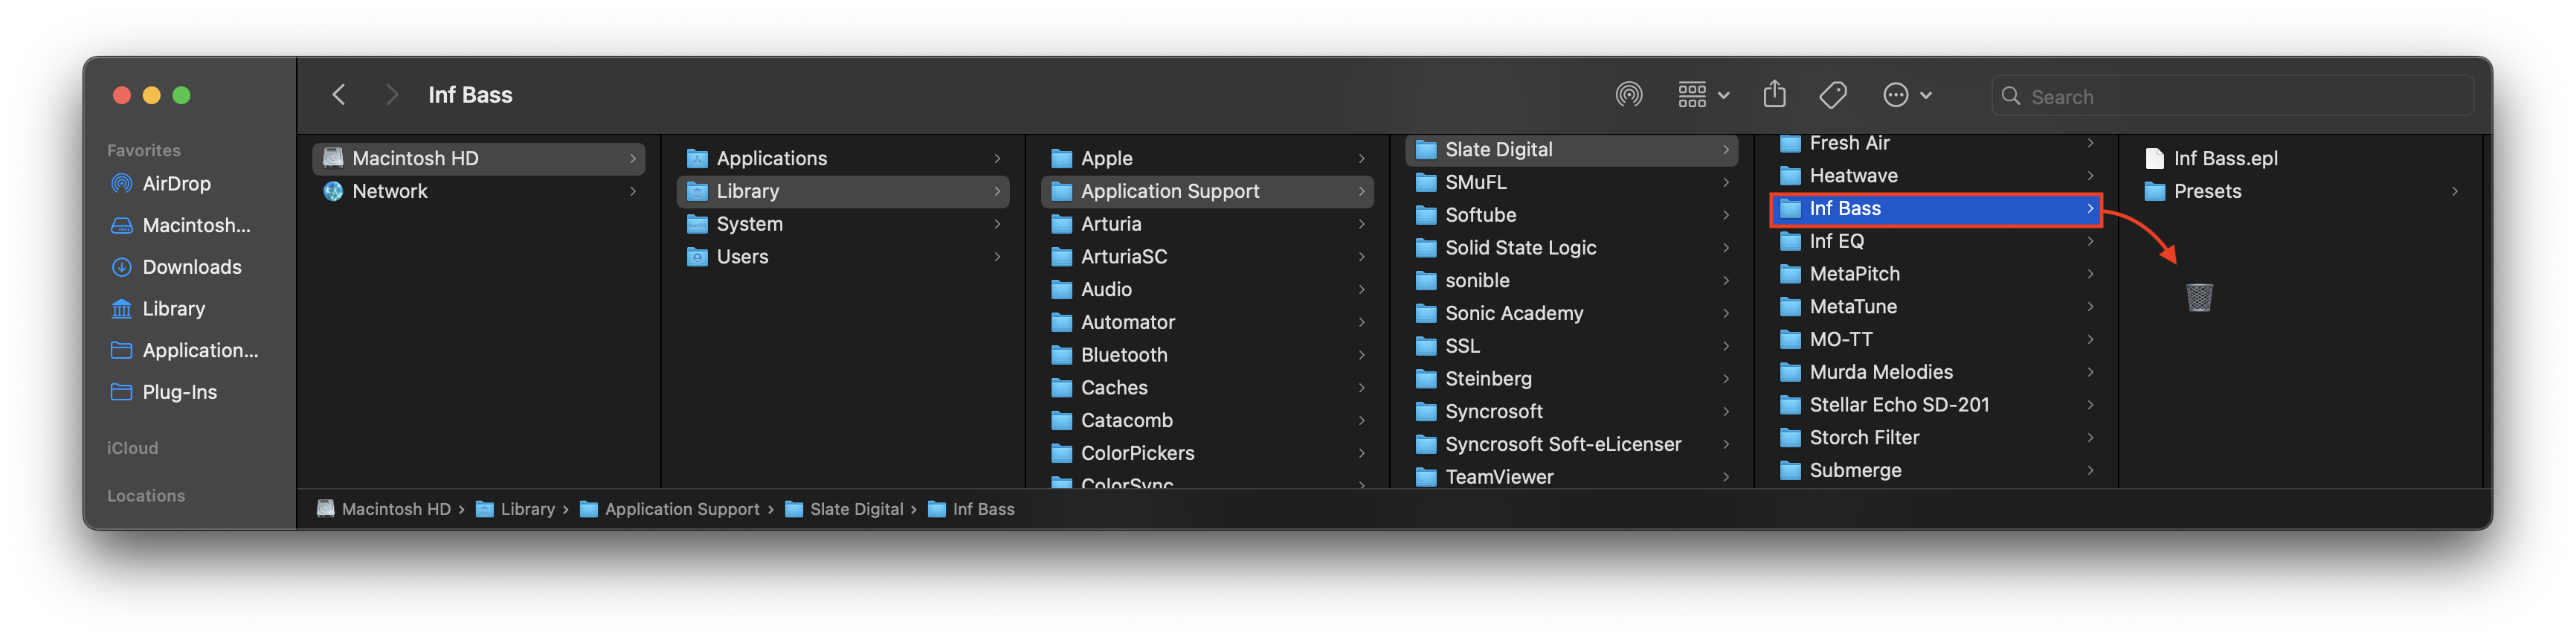Viewport: 2576px width, 640px height.
Task: Open AirDrop from the toolbar icon
Action: 1628,95
